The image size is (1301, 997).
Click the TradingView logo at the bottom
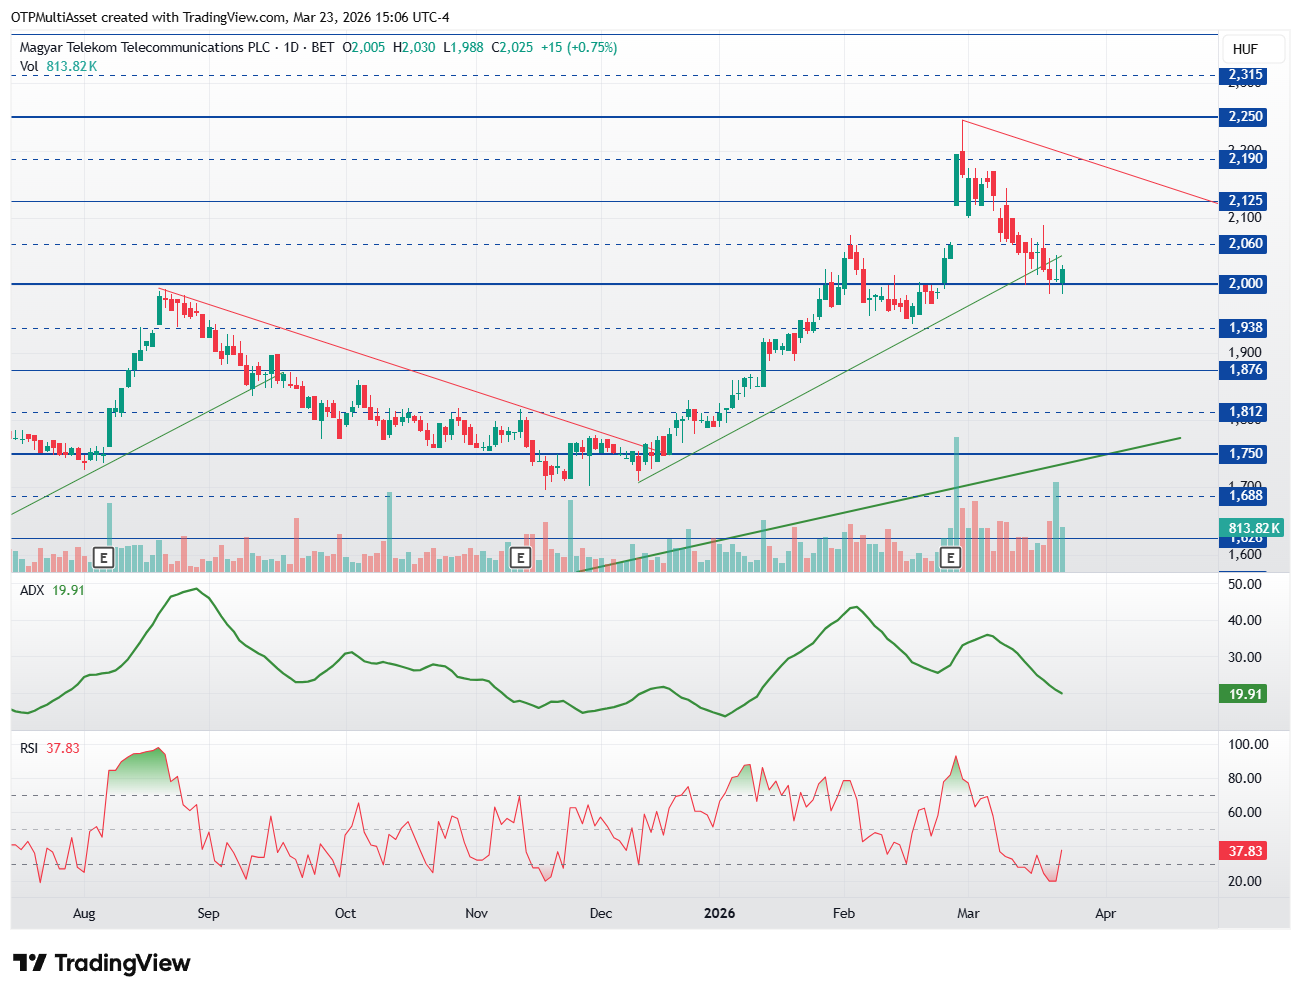pos(101,963)
